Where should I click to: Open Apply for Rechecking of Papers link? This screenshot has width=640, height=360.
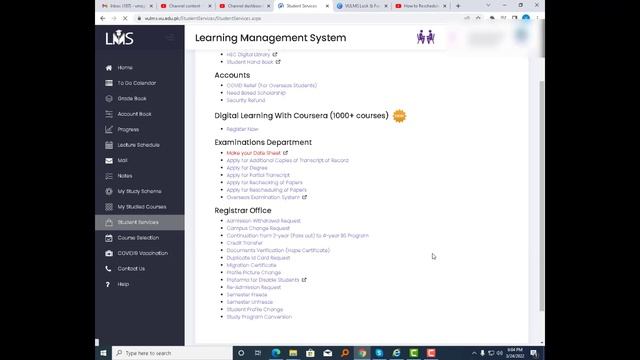click(264, 182)
